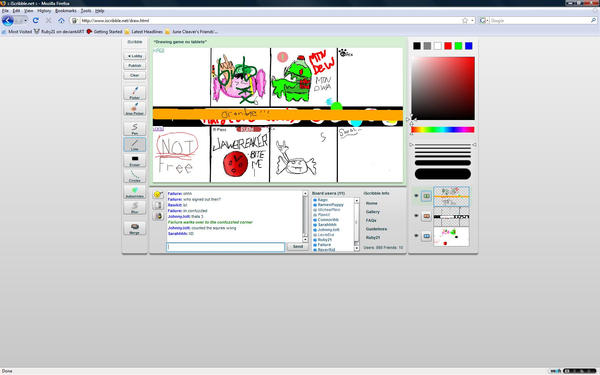The height and width of the screenshot is (375, 600).
Task: Choose the thickest brush size stroke
Action: pyautogui.click(x=443, y=174)
